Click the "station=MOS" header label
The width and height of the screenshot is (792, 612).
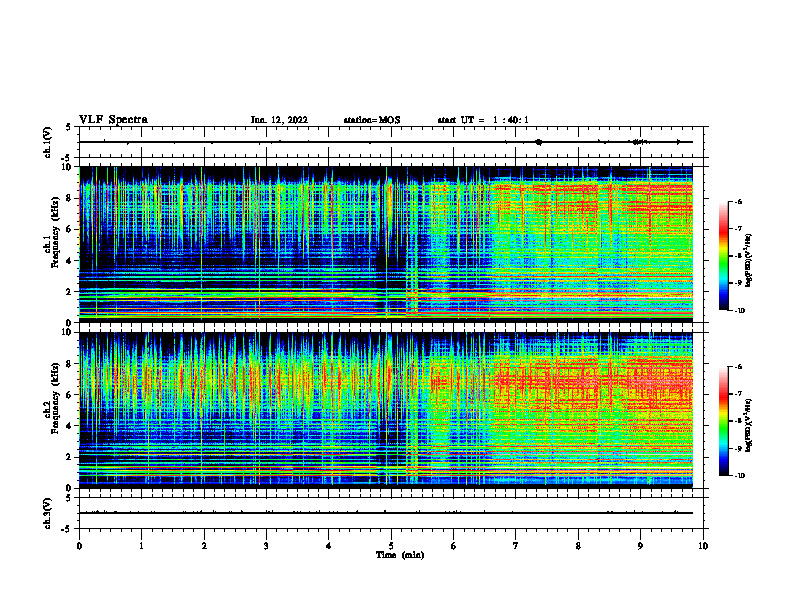click(372, 120)
